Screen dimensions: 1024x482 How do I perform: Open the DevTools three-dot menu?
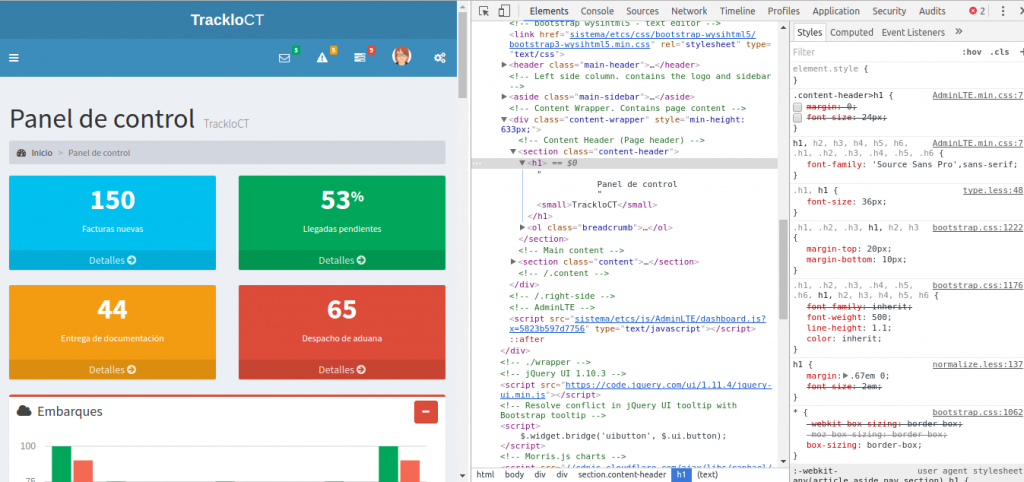coord(1003,11)
